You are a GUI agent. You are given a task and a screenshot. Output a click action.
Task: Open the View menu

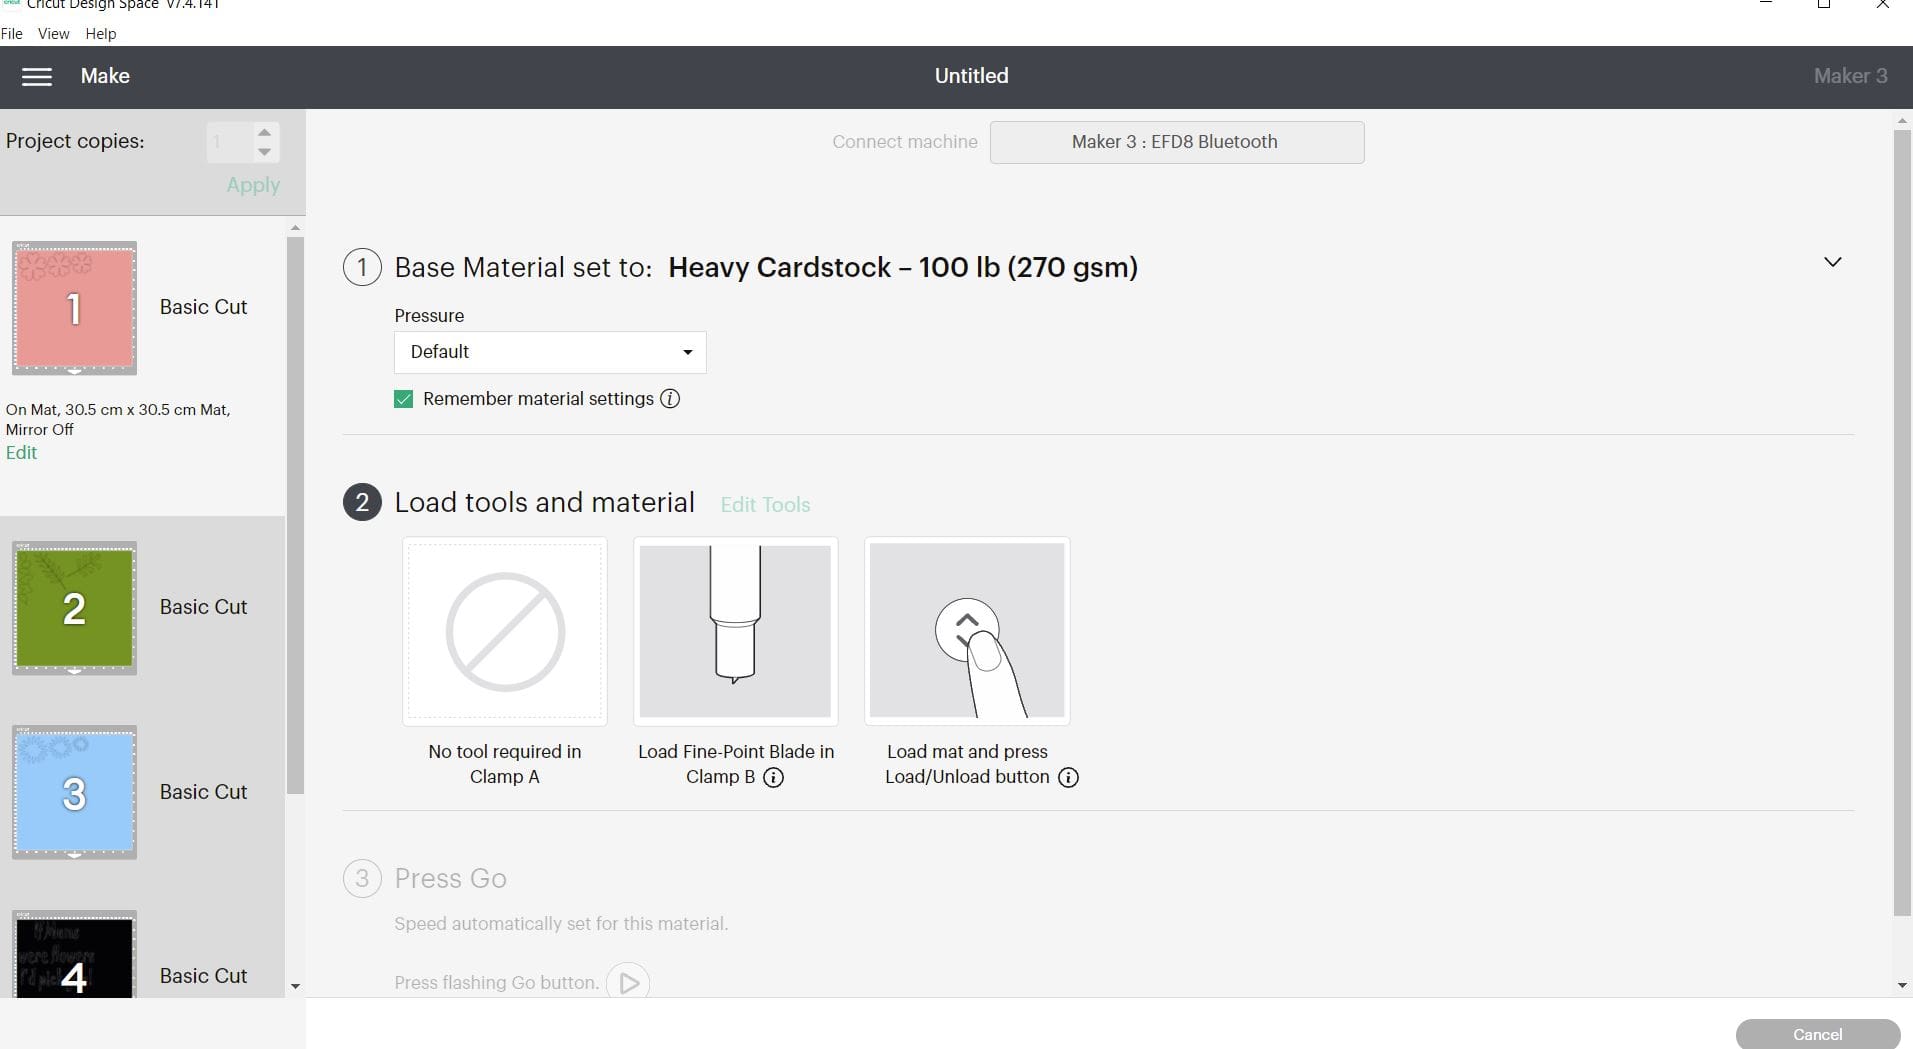[54, 33]
